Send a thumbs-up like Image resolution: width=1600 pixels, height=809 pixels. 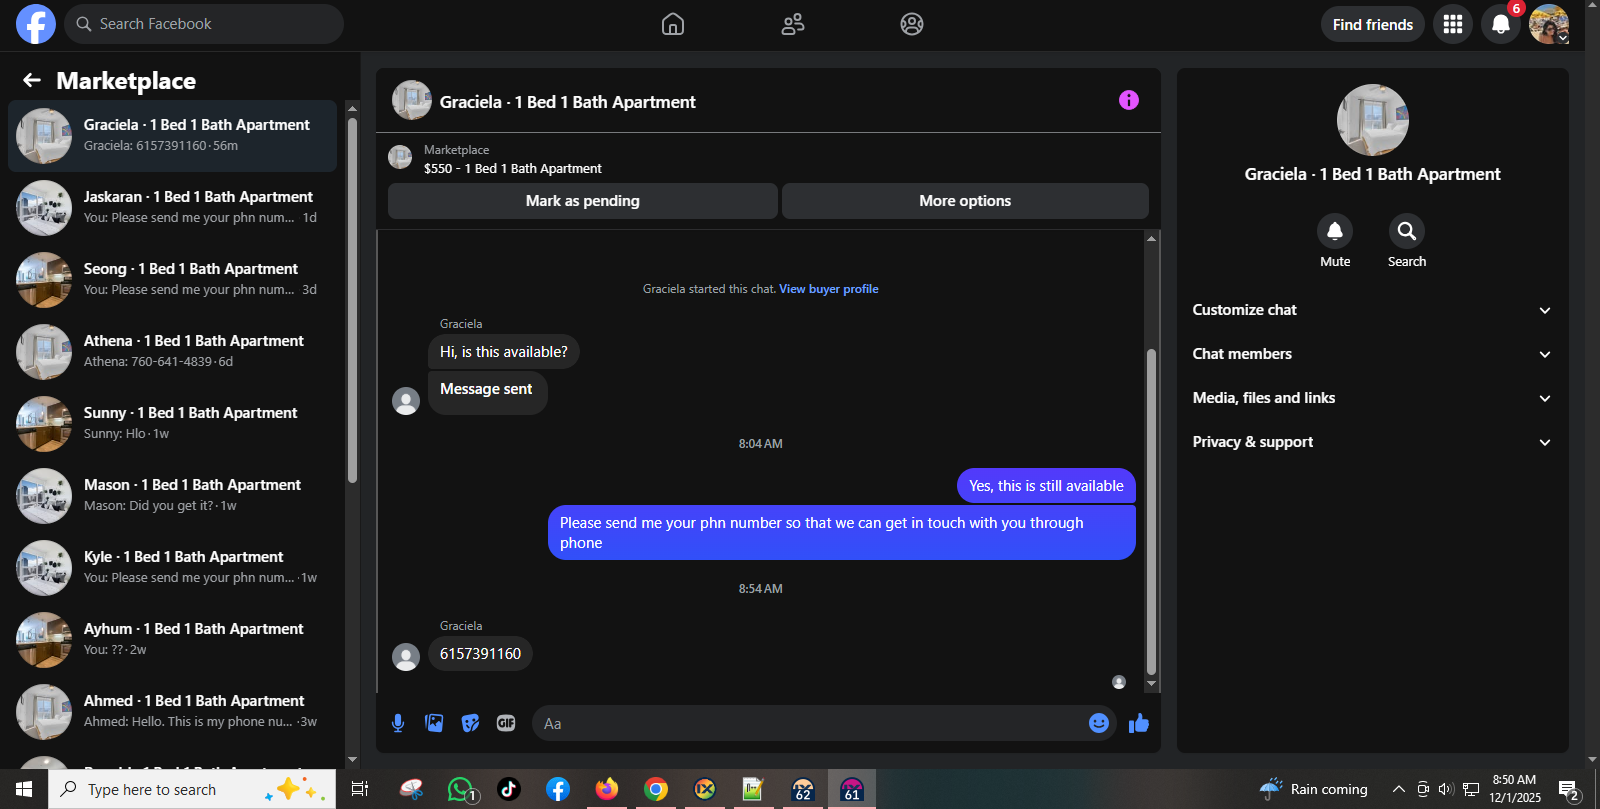[1139, 723]
